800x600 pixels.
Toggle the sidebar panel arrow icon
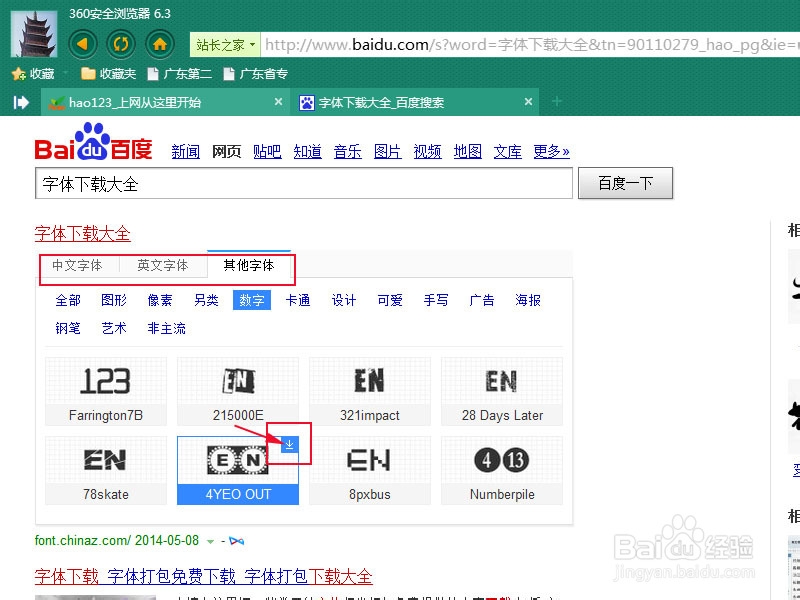(x=21, y=103)
